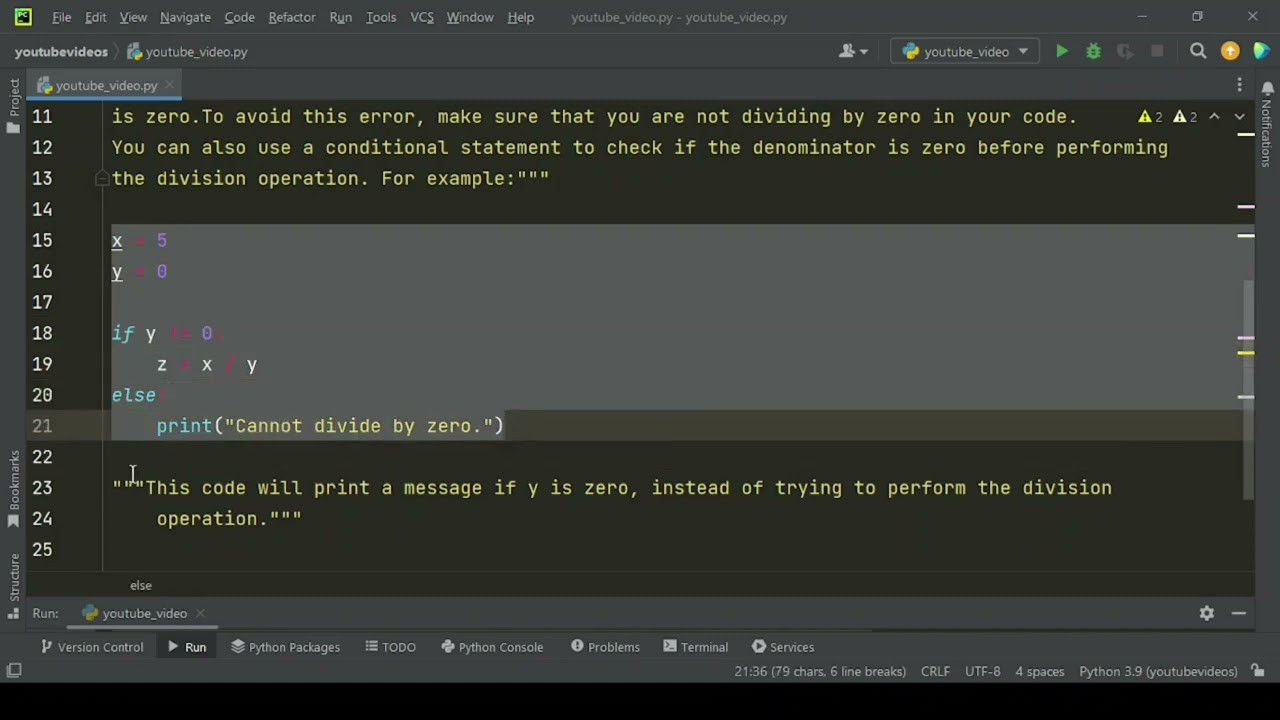Click youtube_video.py in navigation bar
This screenshot has width=1280, height=720.
pos(187,51)
